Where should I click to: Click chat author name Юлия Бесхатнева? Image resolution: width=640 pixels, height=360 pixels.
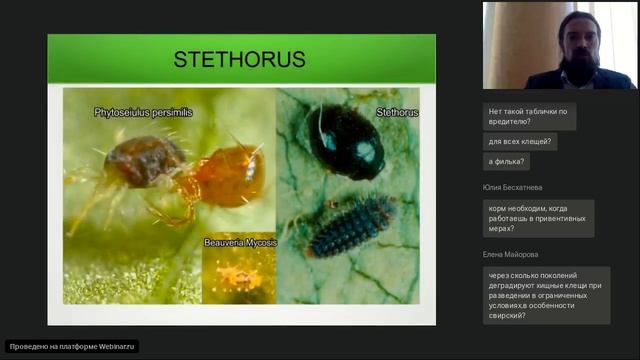click(x=512, y=187)
